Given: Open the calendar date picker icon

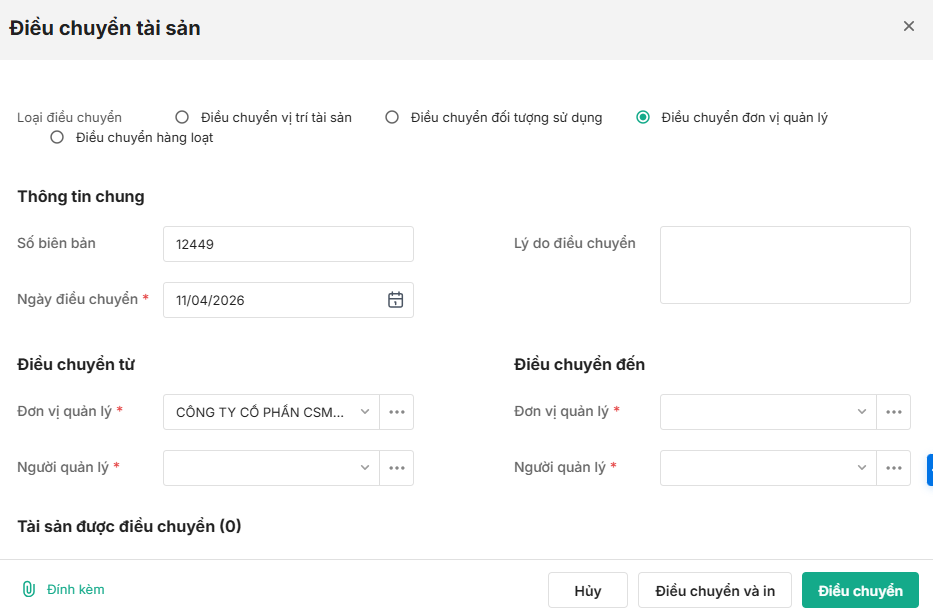Looking at the screenshot, I should [395, 300].
